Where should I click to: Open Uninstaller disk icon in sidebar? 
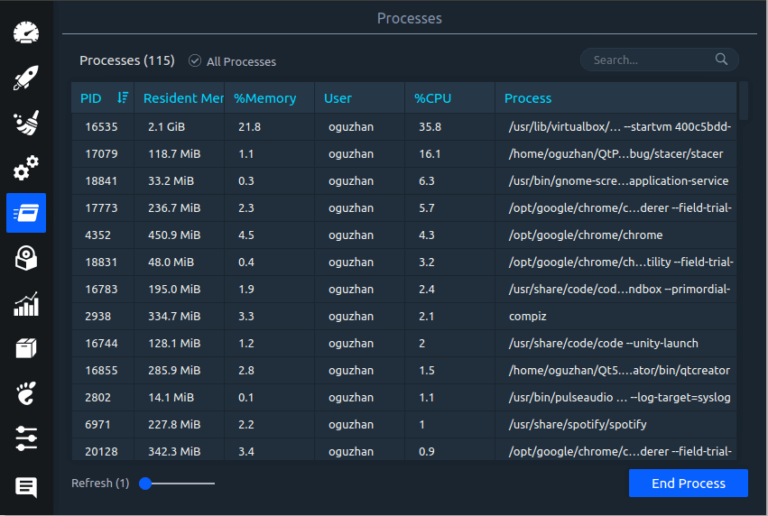tap(26, 259)
